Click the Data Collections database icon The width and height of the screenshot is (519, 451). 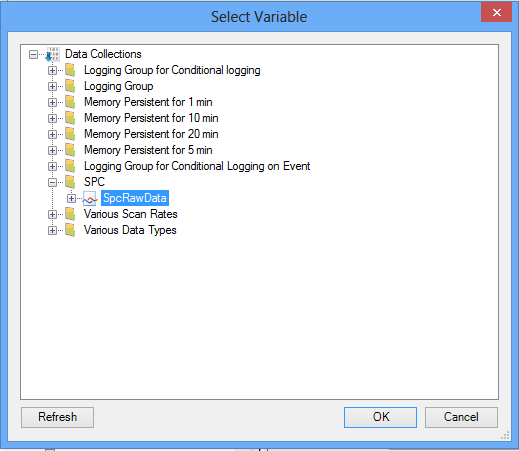pos(52,54)
